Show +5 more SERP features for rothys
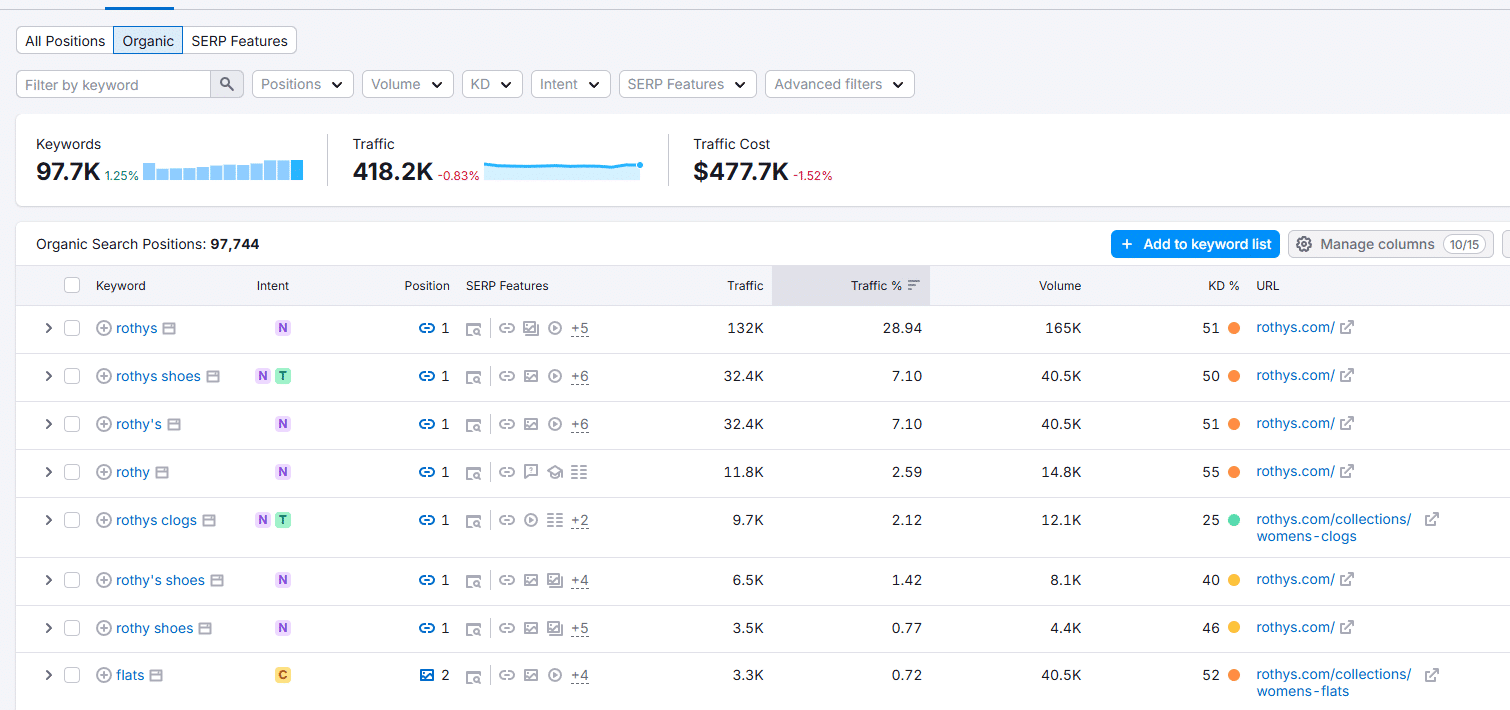The height and width of the screenshot is (710, 1510). point(580,328)
